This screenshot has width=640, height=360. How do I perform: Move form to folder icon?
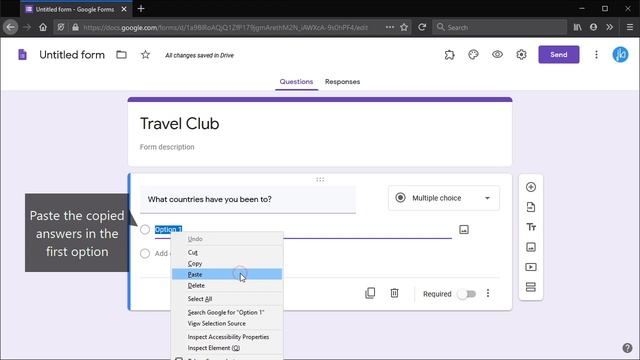[121, 55]
